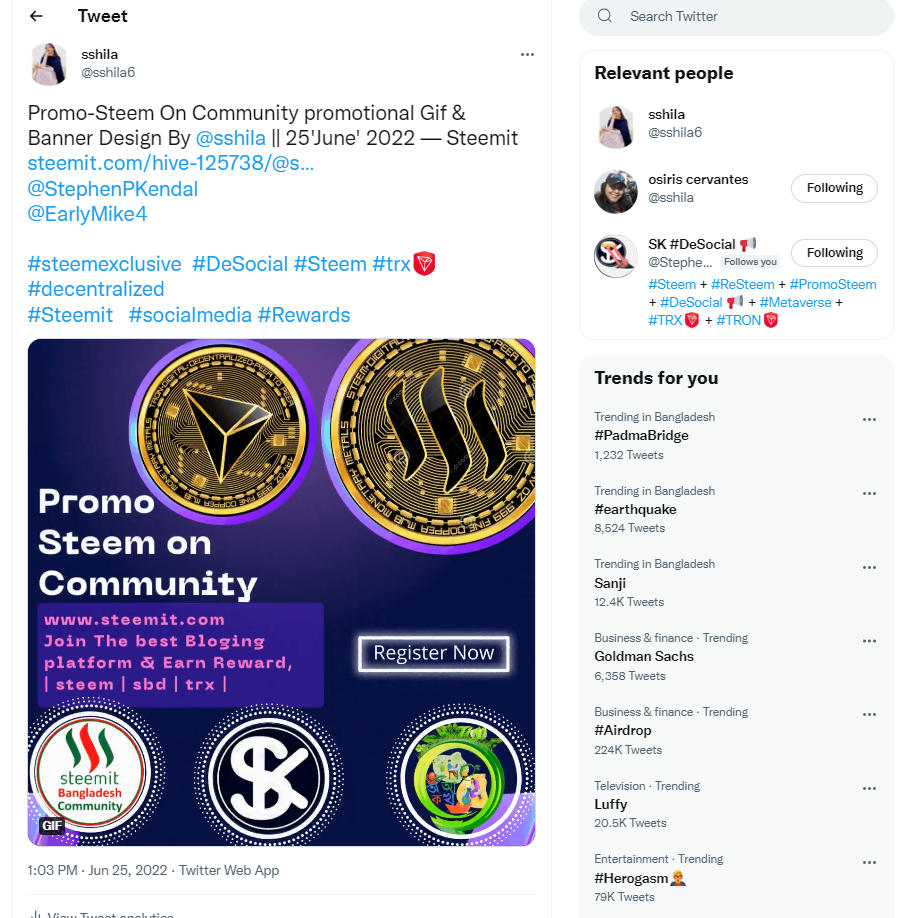This screenshot has width=916, height=918.
Task: Open sshila's avatar on the tweet
Action: click(x=49, y=64)
